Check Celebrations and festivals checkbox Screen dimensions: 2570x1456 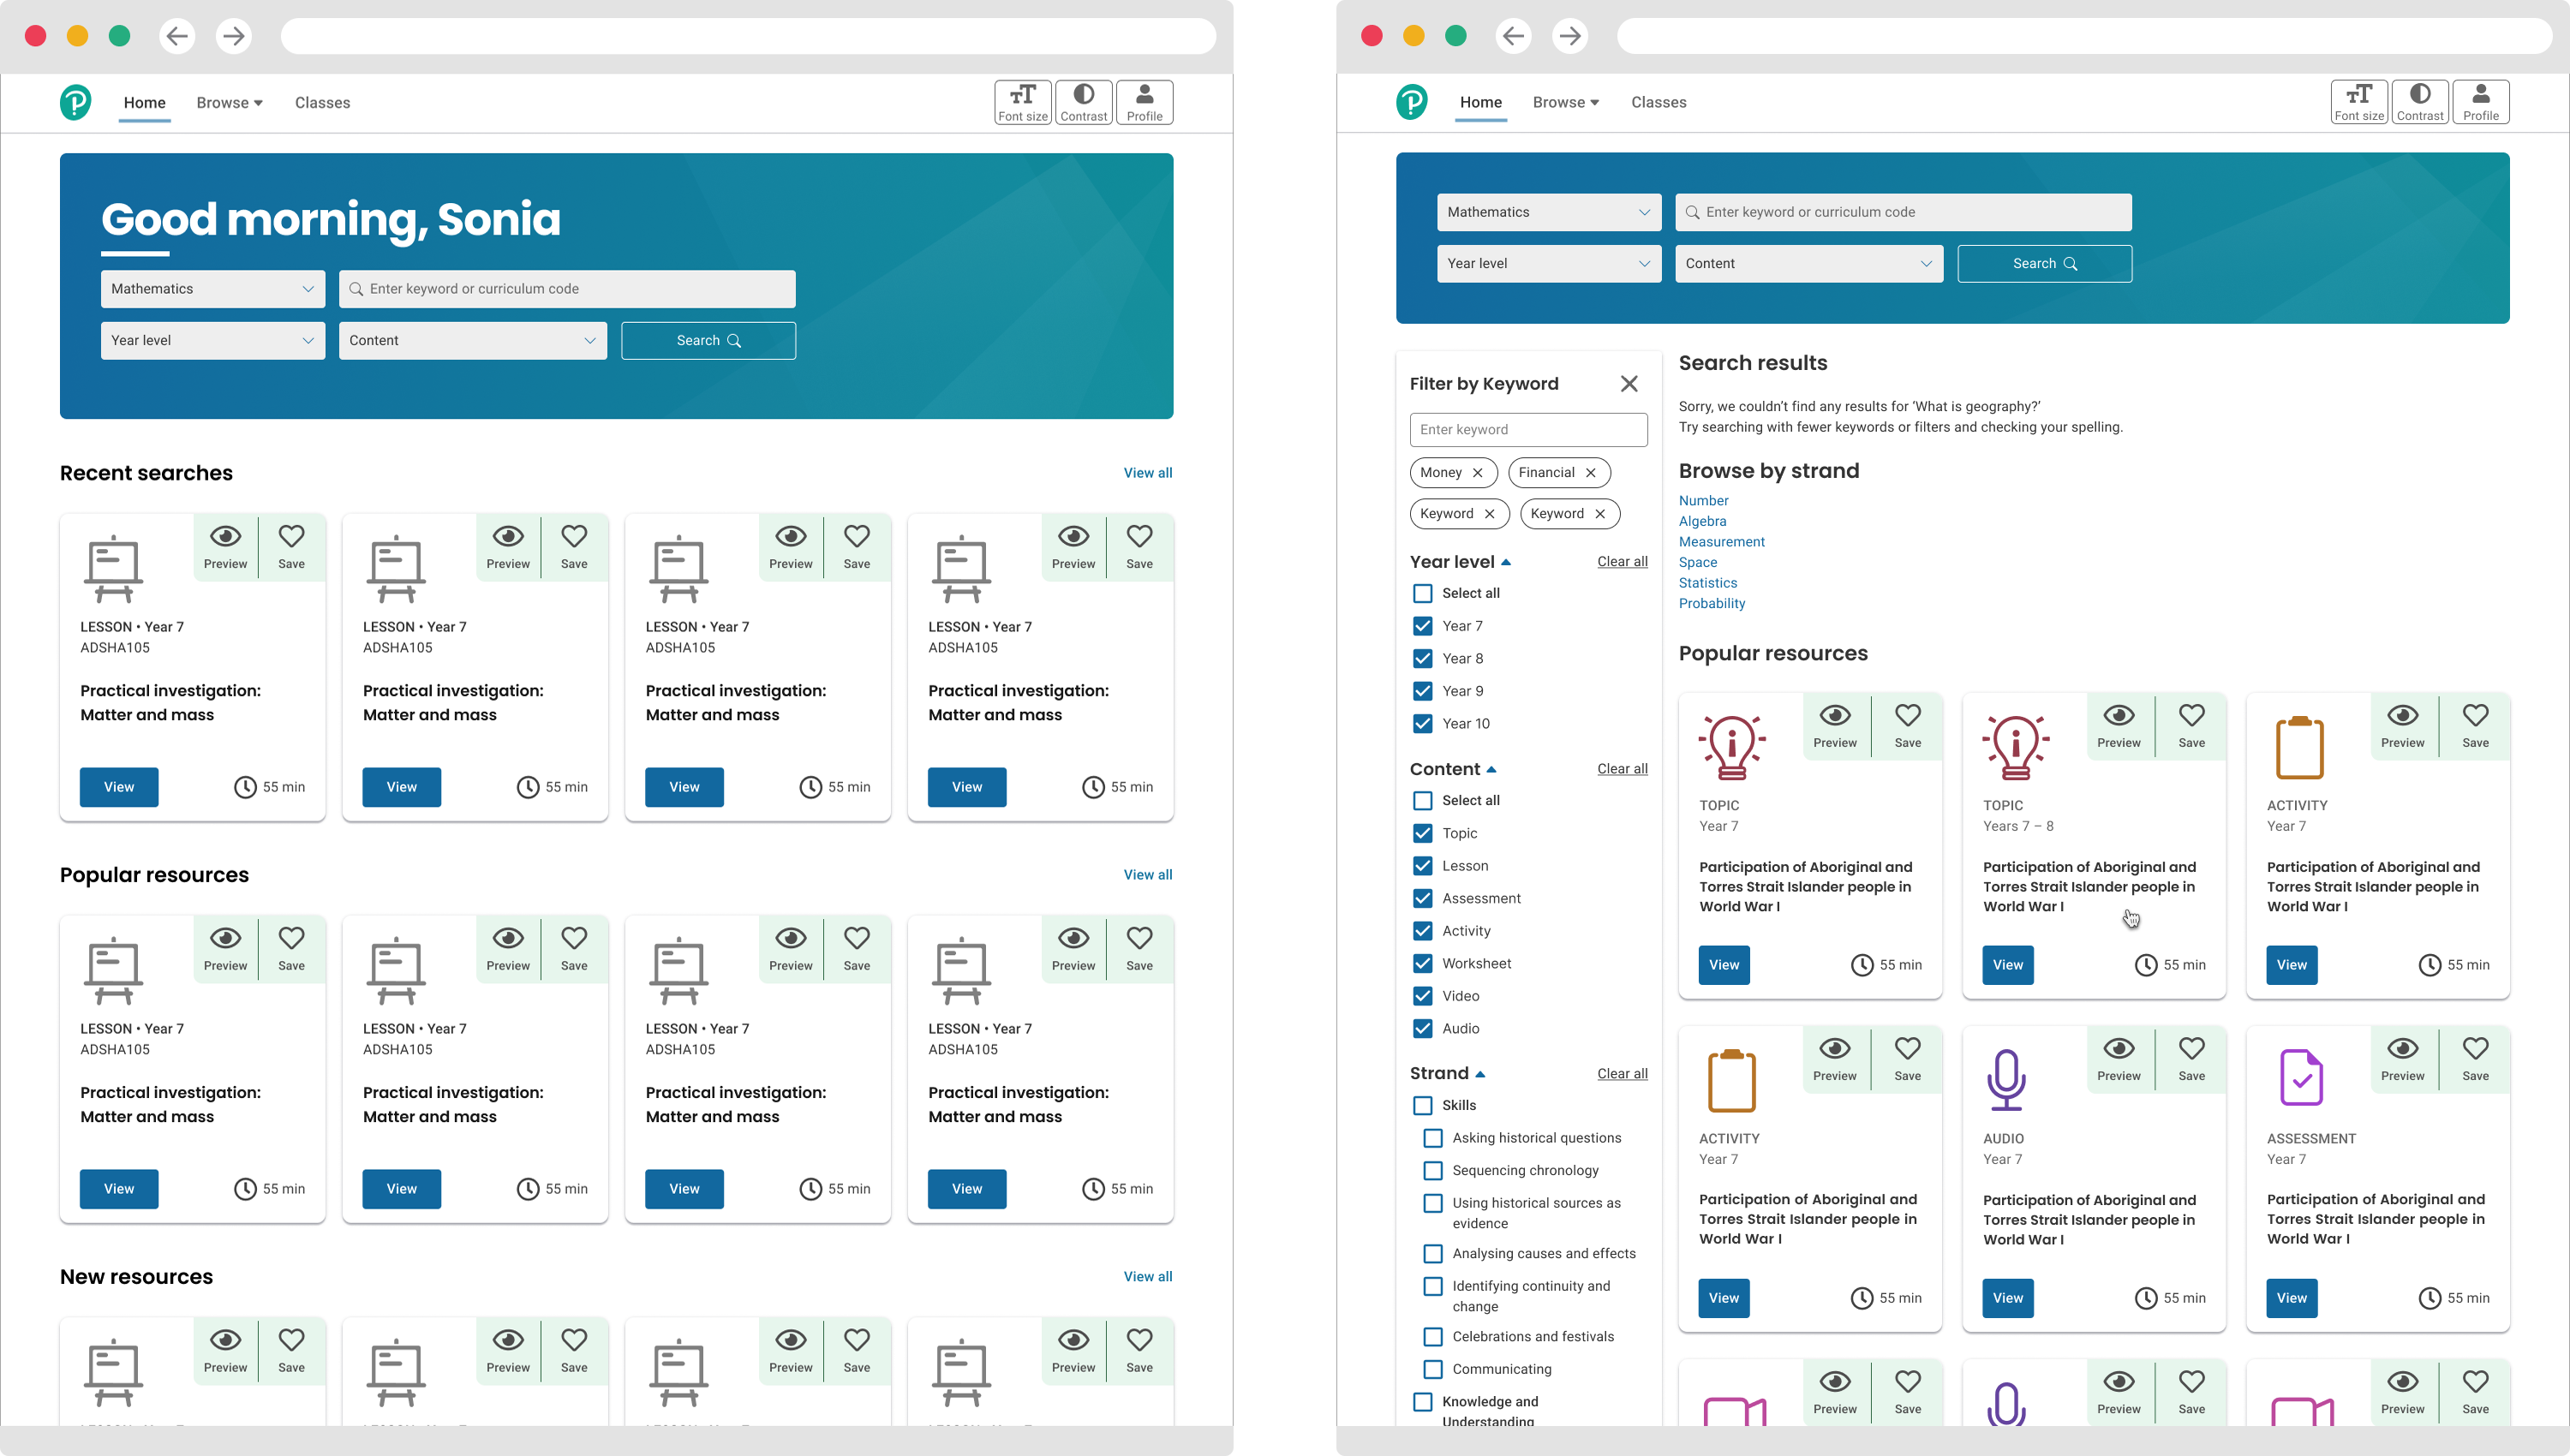click(1433, 1336)
